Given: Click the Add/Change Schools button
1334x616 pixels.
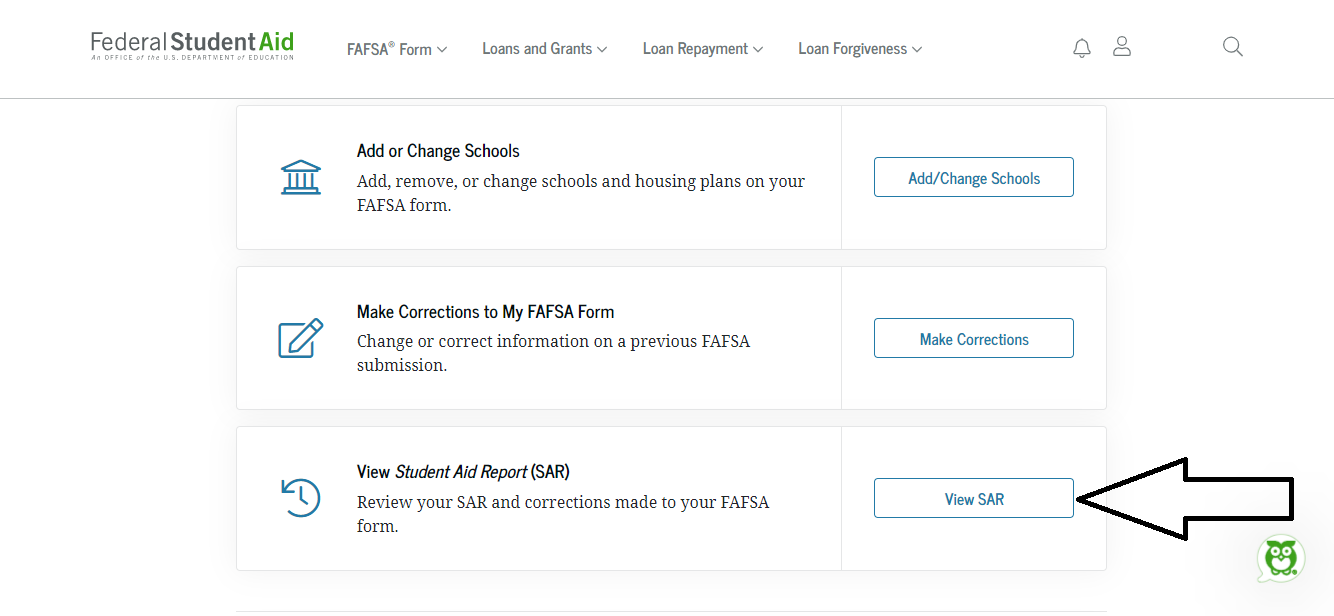Looking at the screenshot, I should 973,178.
